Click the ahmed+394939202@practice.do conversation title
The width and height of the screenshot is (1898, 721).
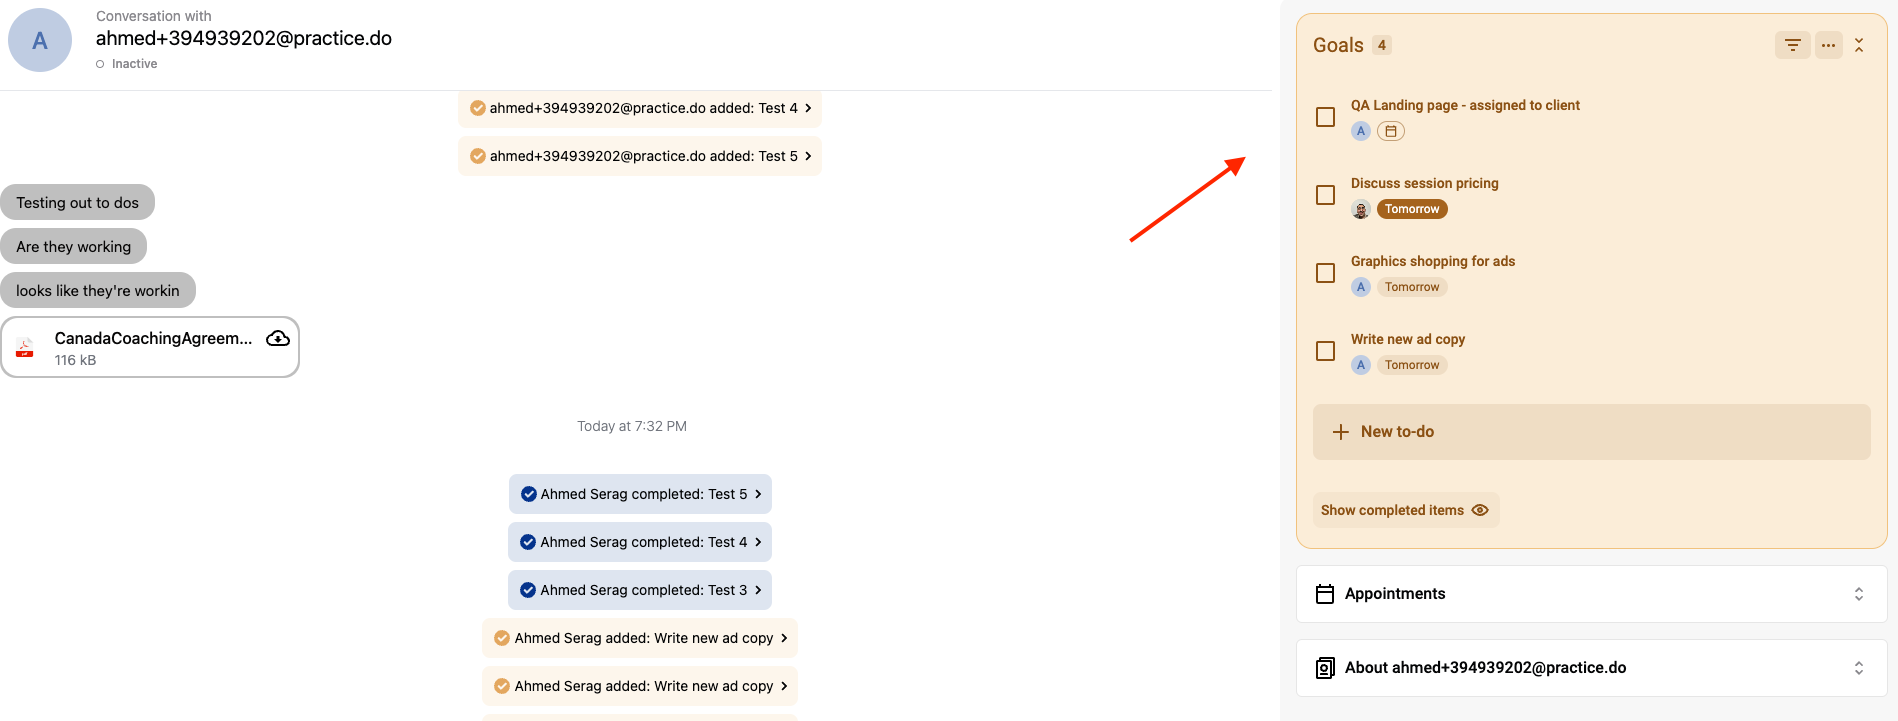244,38
